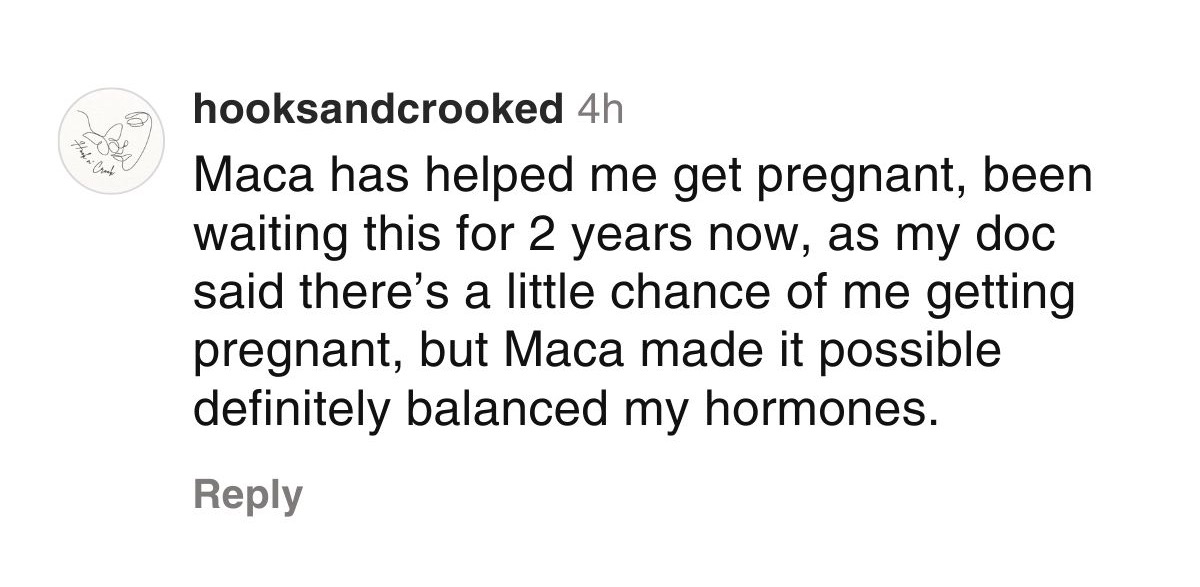Screen dimensions: 1200x587
Task: Click the 4h timestamp
Action: (601, 110)
